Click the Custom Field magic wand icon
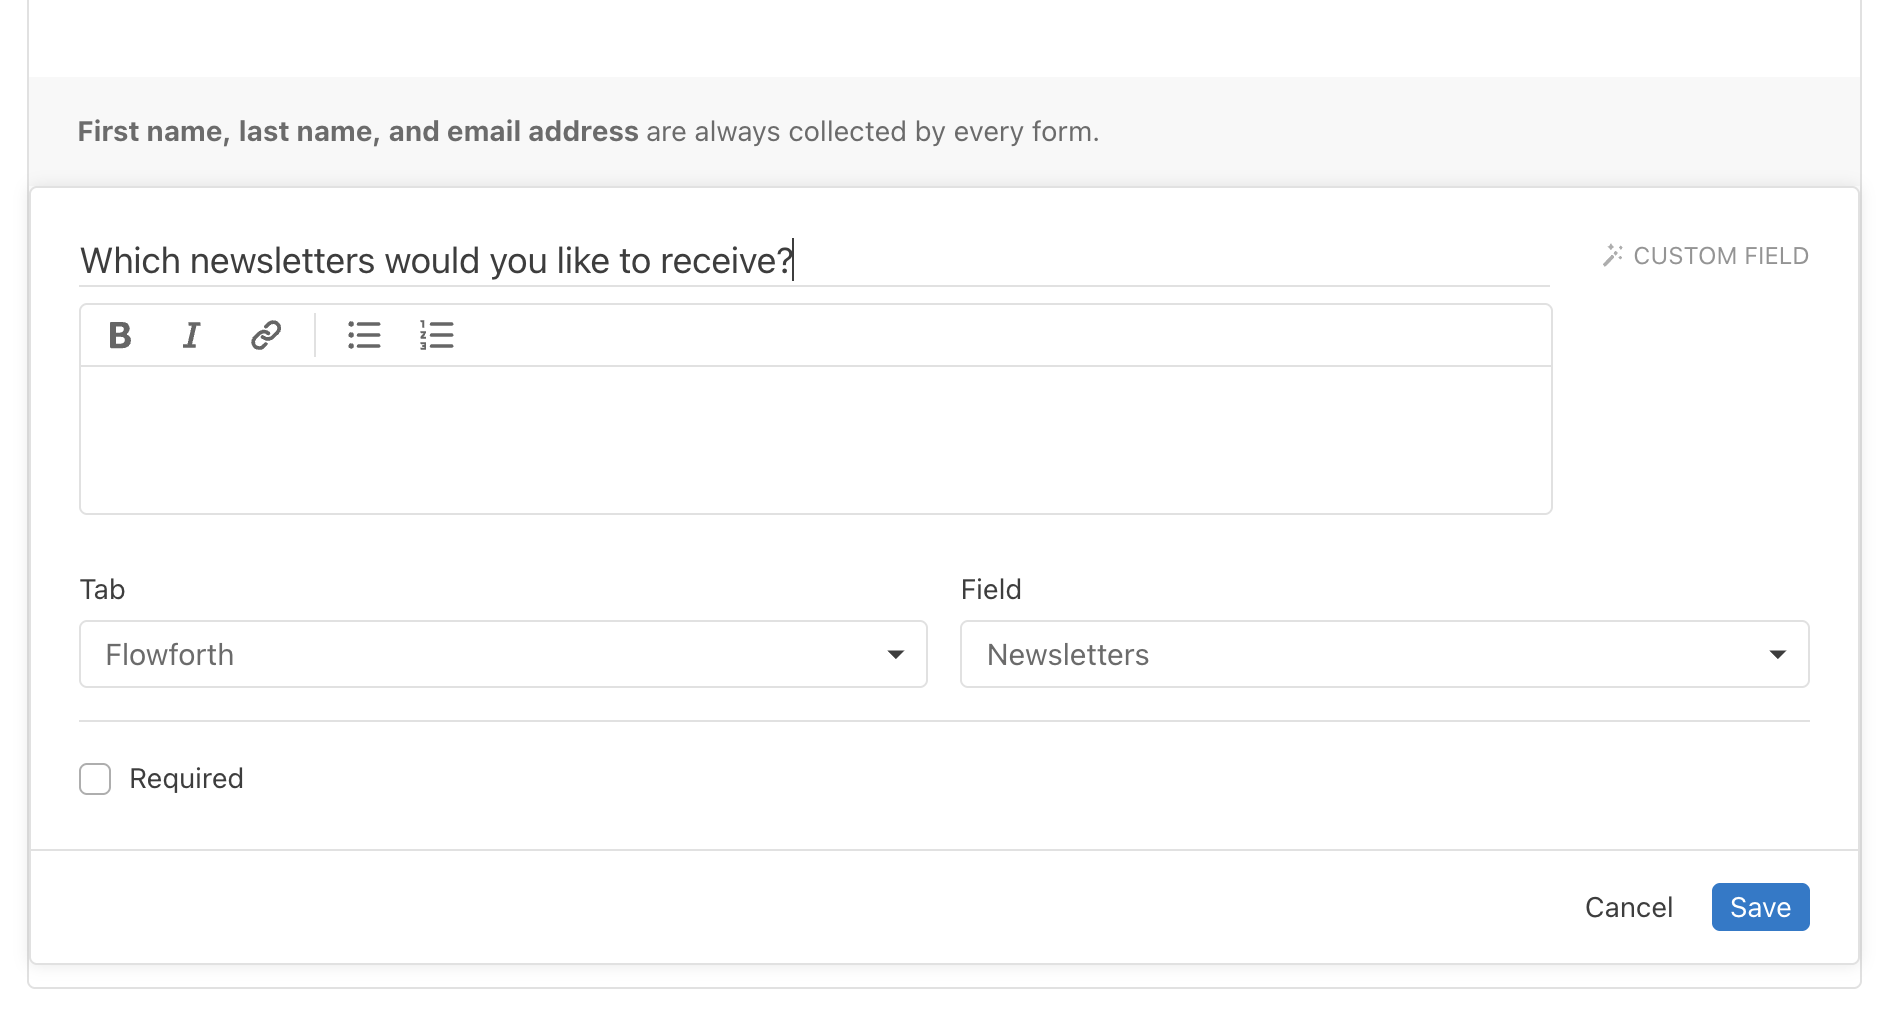The width and height of the screenshot is (1888, 1022). tap(1612, 255)
